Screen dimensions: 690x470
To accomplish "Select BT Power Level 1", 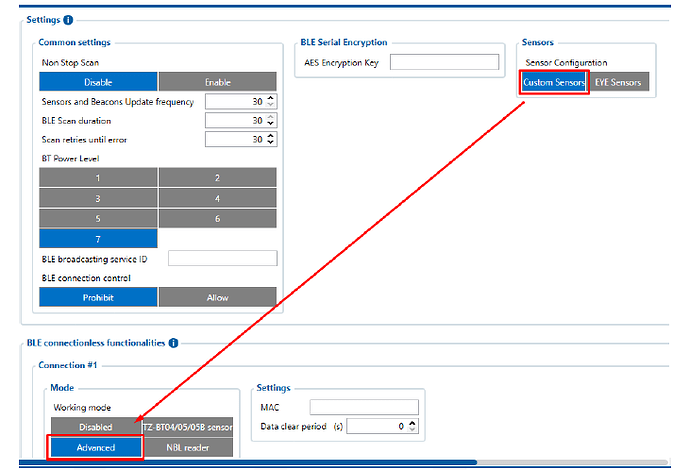I will pyautogui.click(x=98, y=177).
